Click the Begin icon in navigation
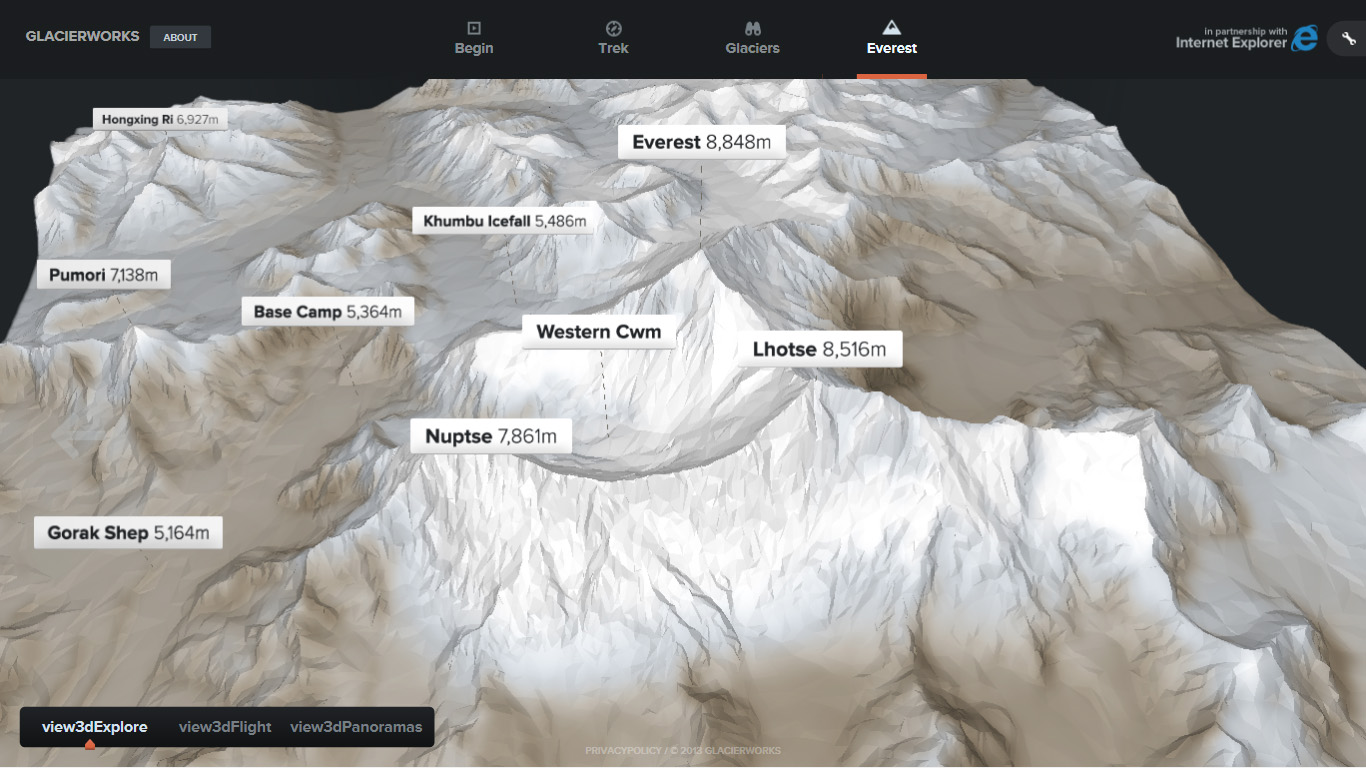Viewport: 1366px width, 768px height. (474, 28)
